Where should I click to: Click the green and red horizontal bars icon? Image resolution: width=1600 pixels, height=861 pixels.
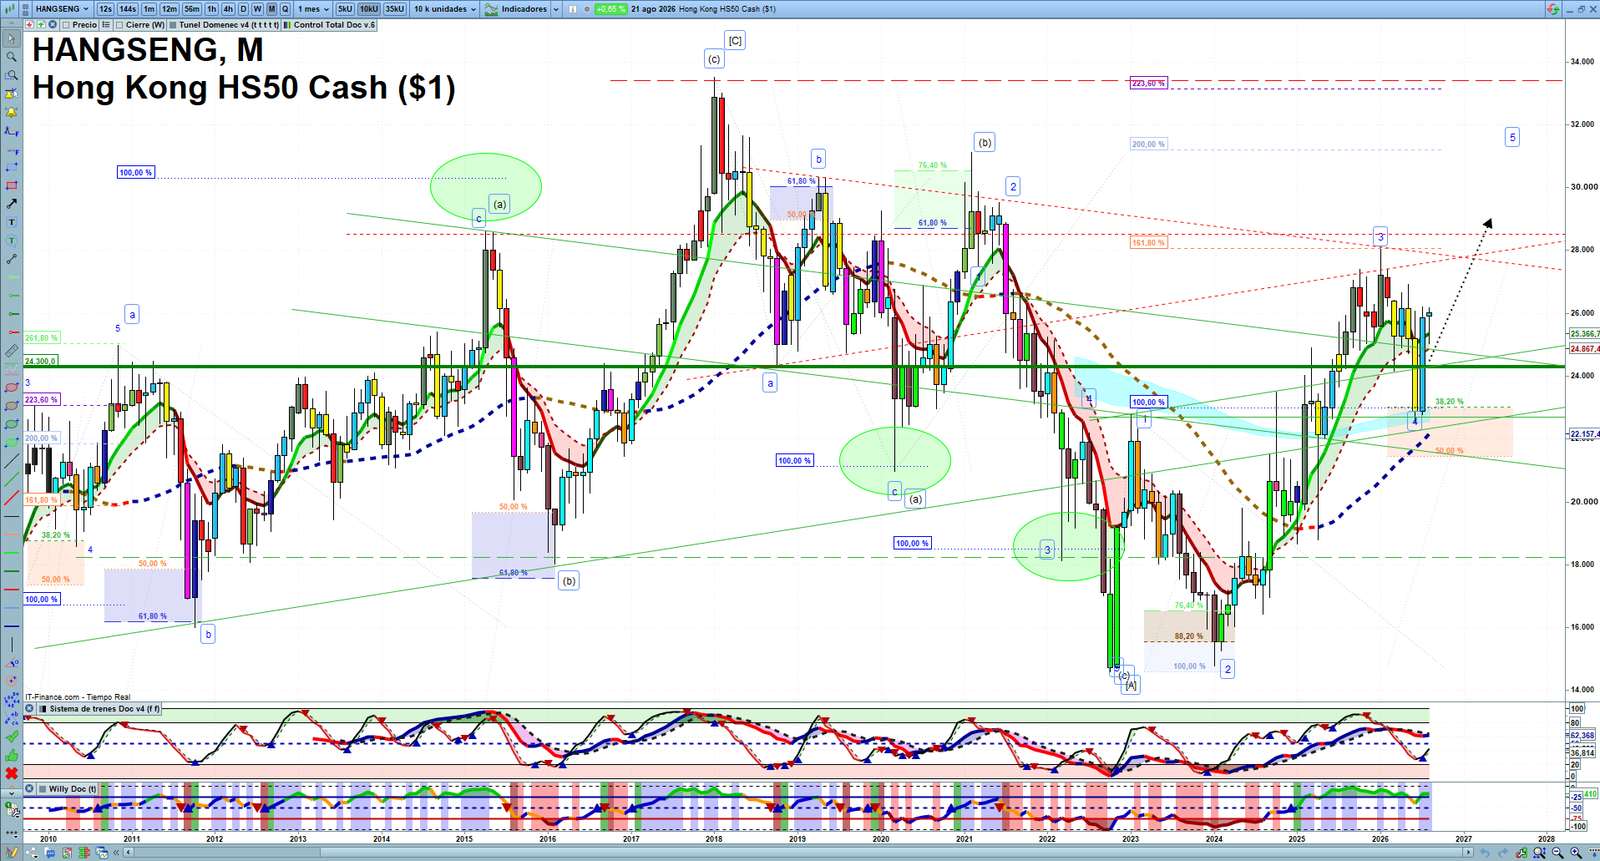tap(84, 852)
